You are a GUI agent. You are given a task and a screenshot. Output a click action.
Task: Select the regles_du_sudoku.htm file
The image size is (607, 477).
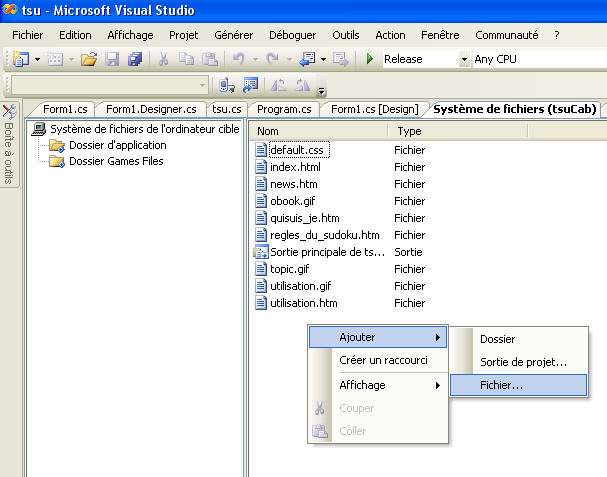point(325,235)
